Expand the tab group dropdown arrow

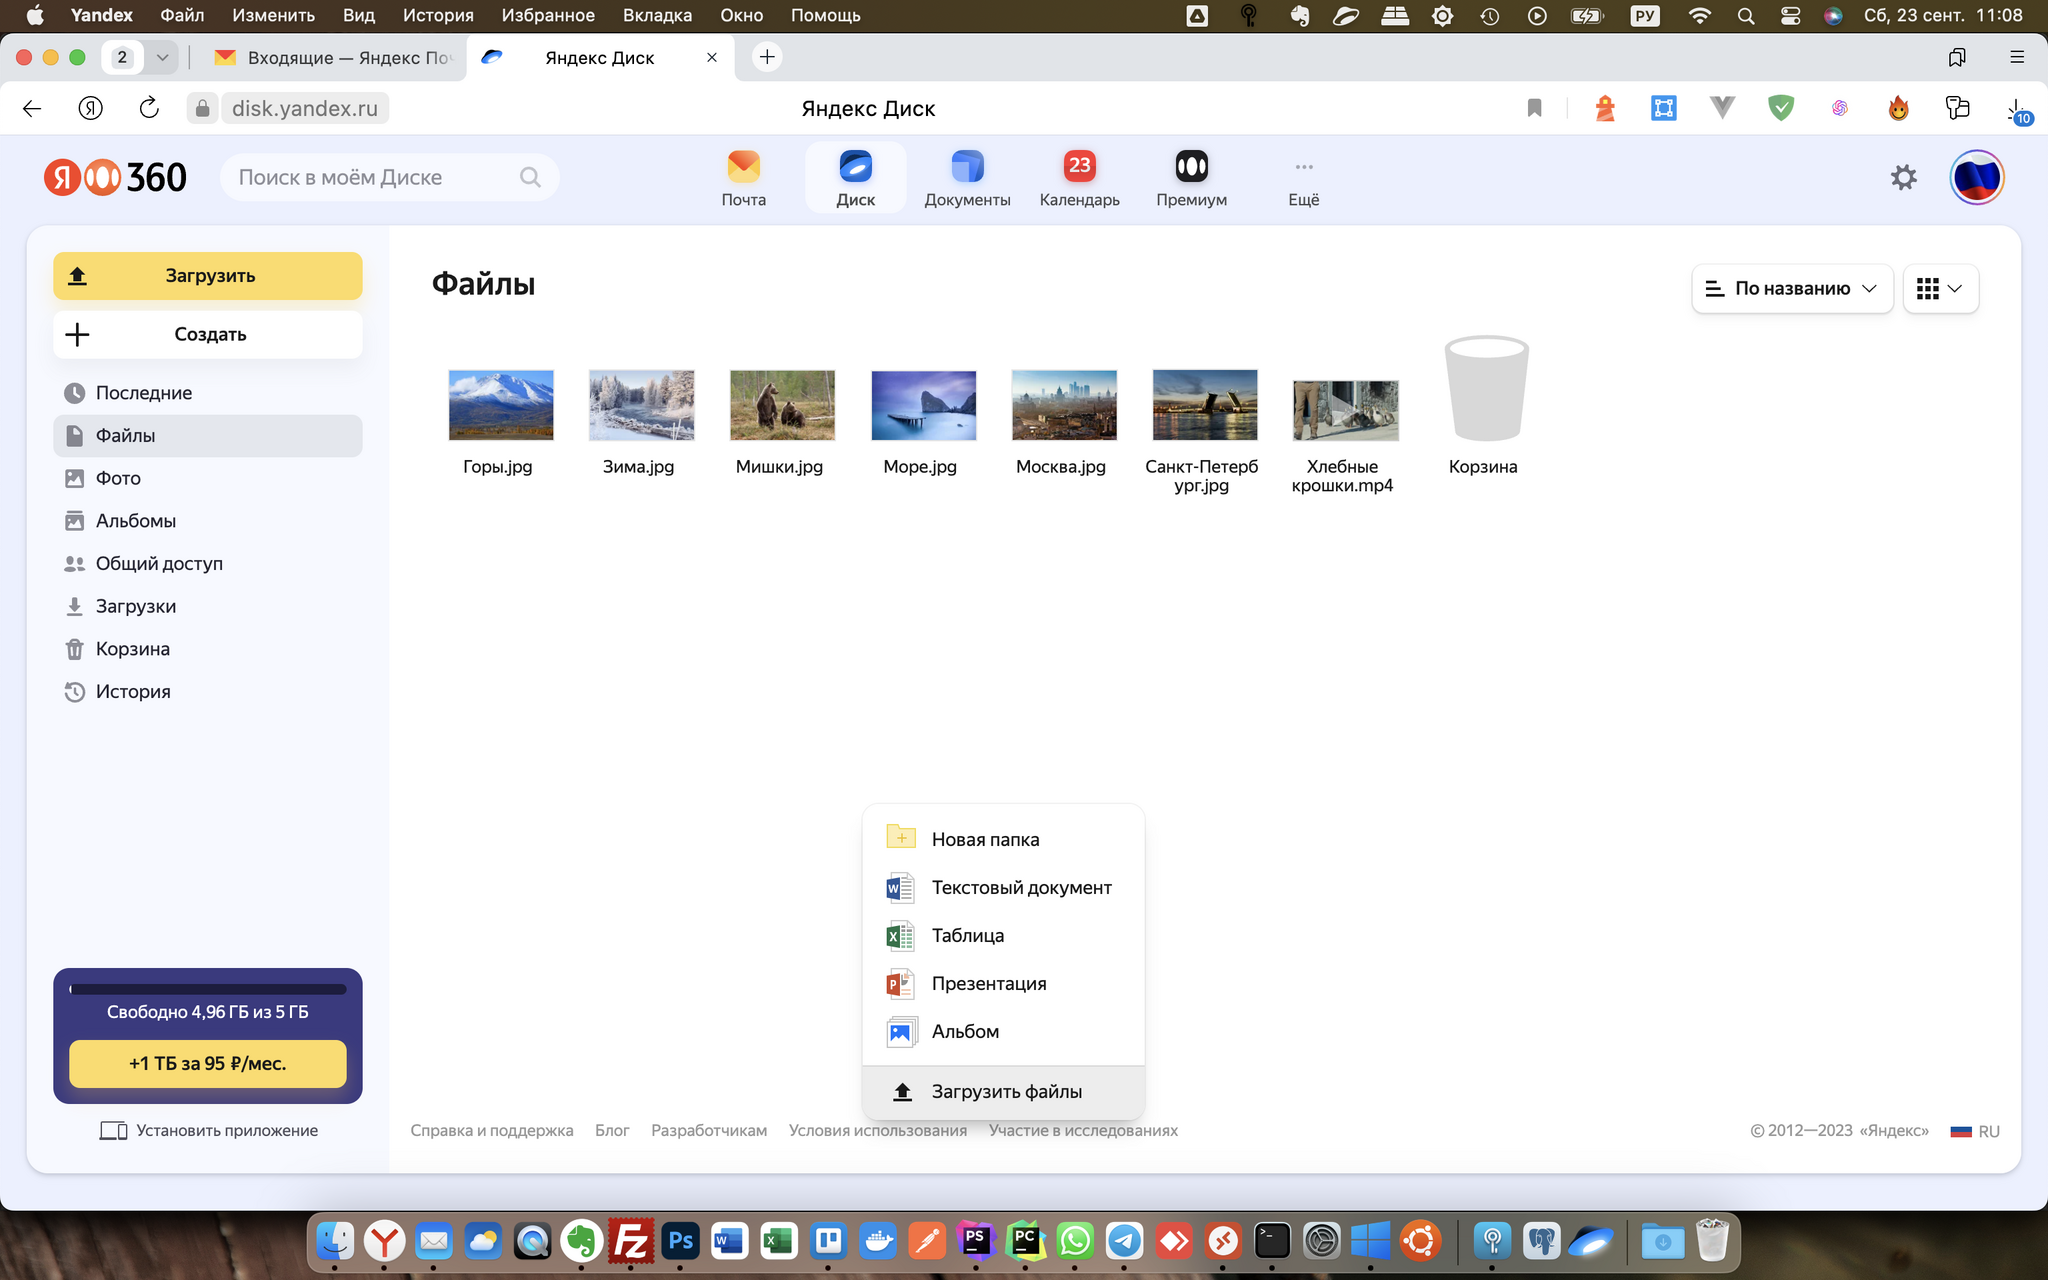pos(162,57)
